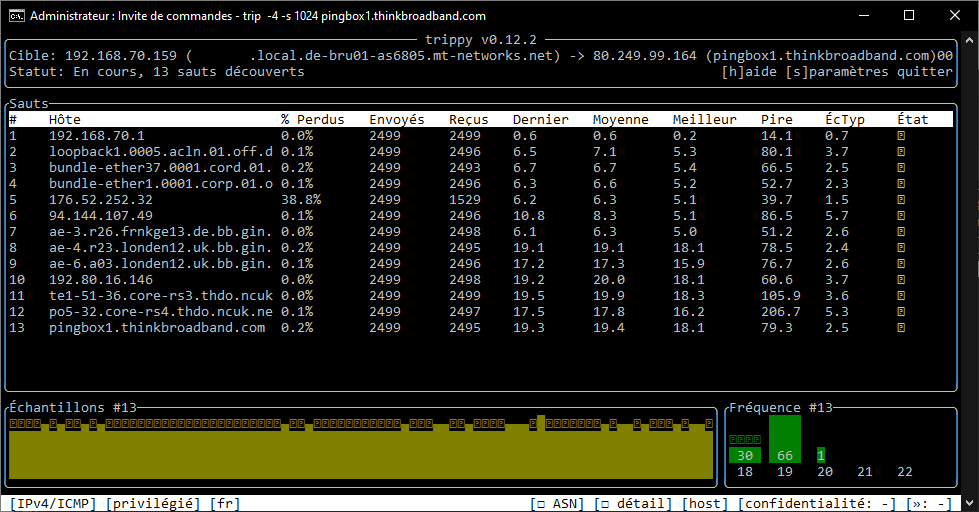Click the État icon in the te1-51-36.core-rs3 row

pyautogui.click(x=901, y=296)
